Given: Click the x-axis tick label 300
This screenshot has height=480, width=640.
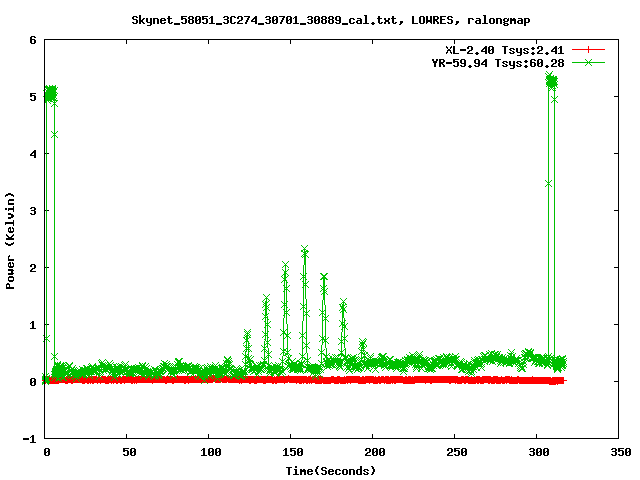Looking at the screenshot, I should click(x=539, y=452).
